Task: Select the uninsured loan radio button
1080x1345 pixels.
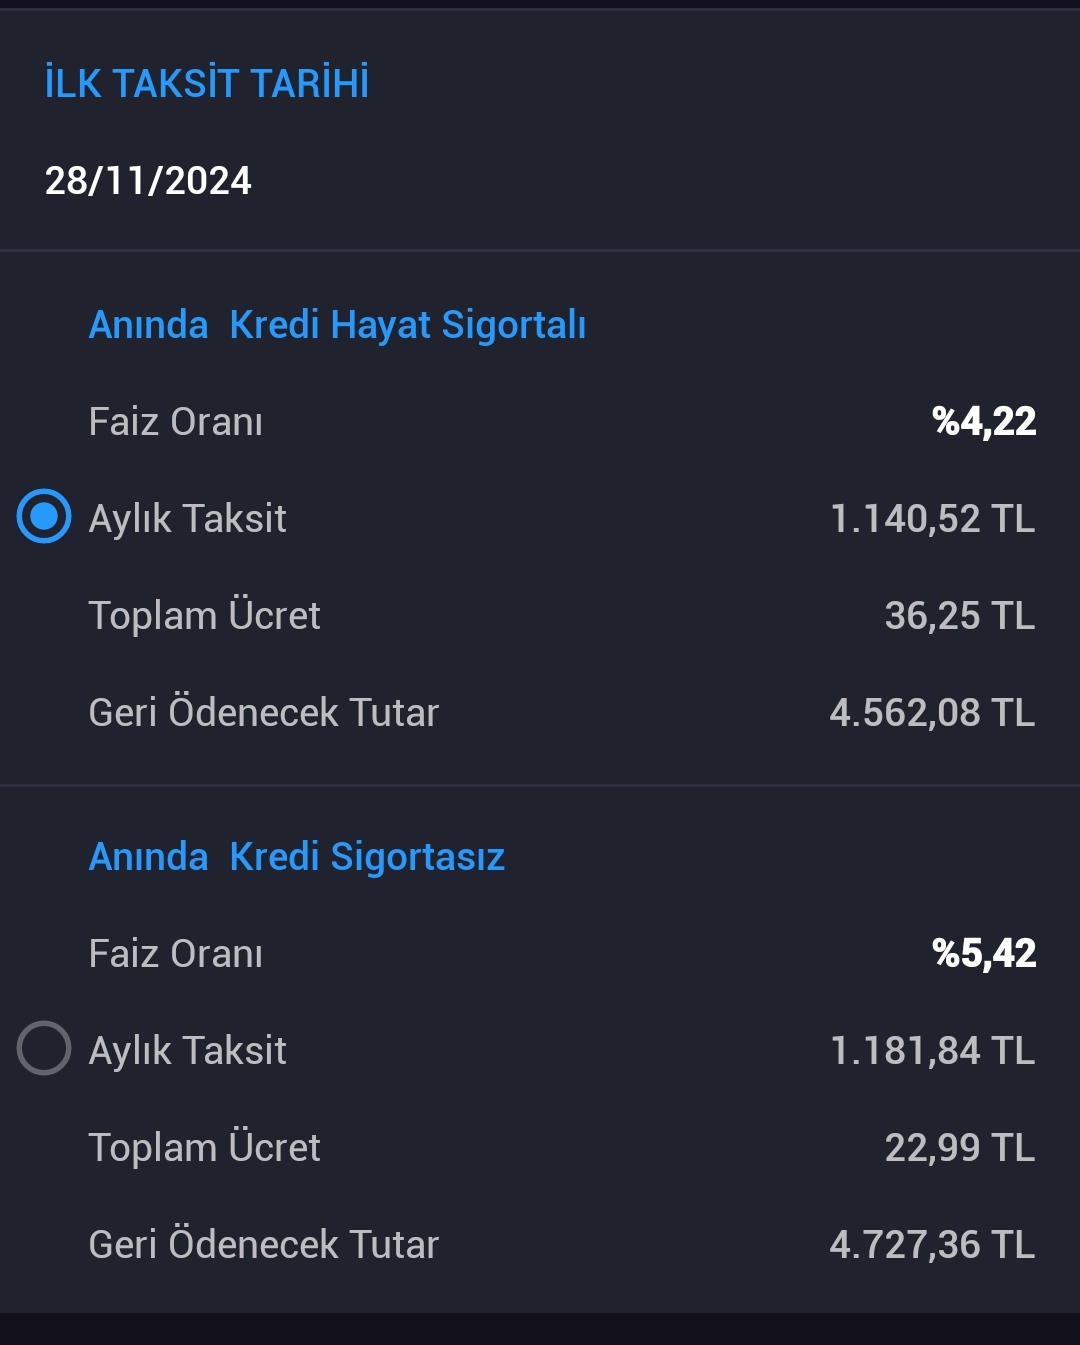Action: pos(44,1048)
